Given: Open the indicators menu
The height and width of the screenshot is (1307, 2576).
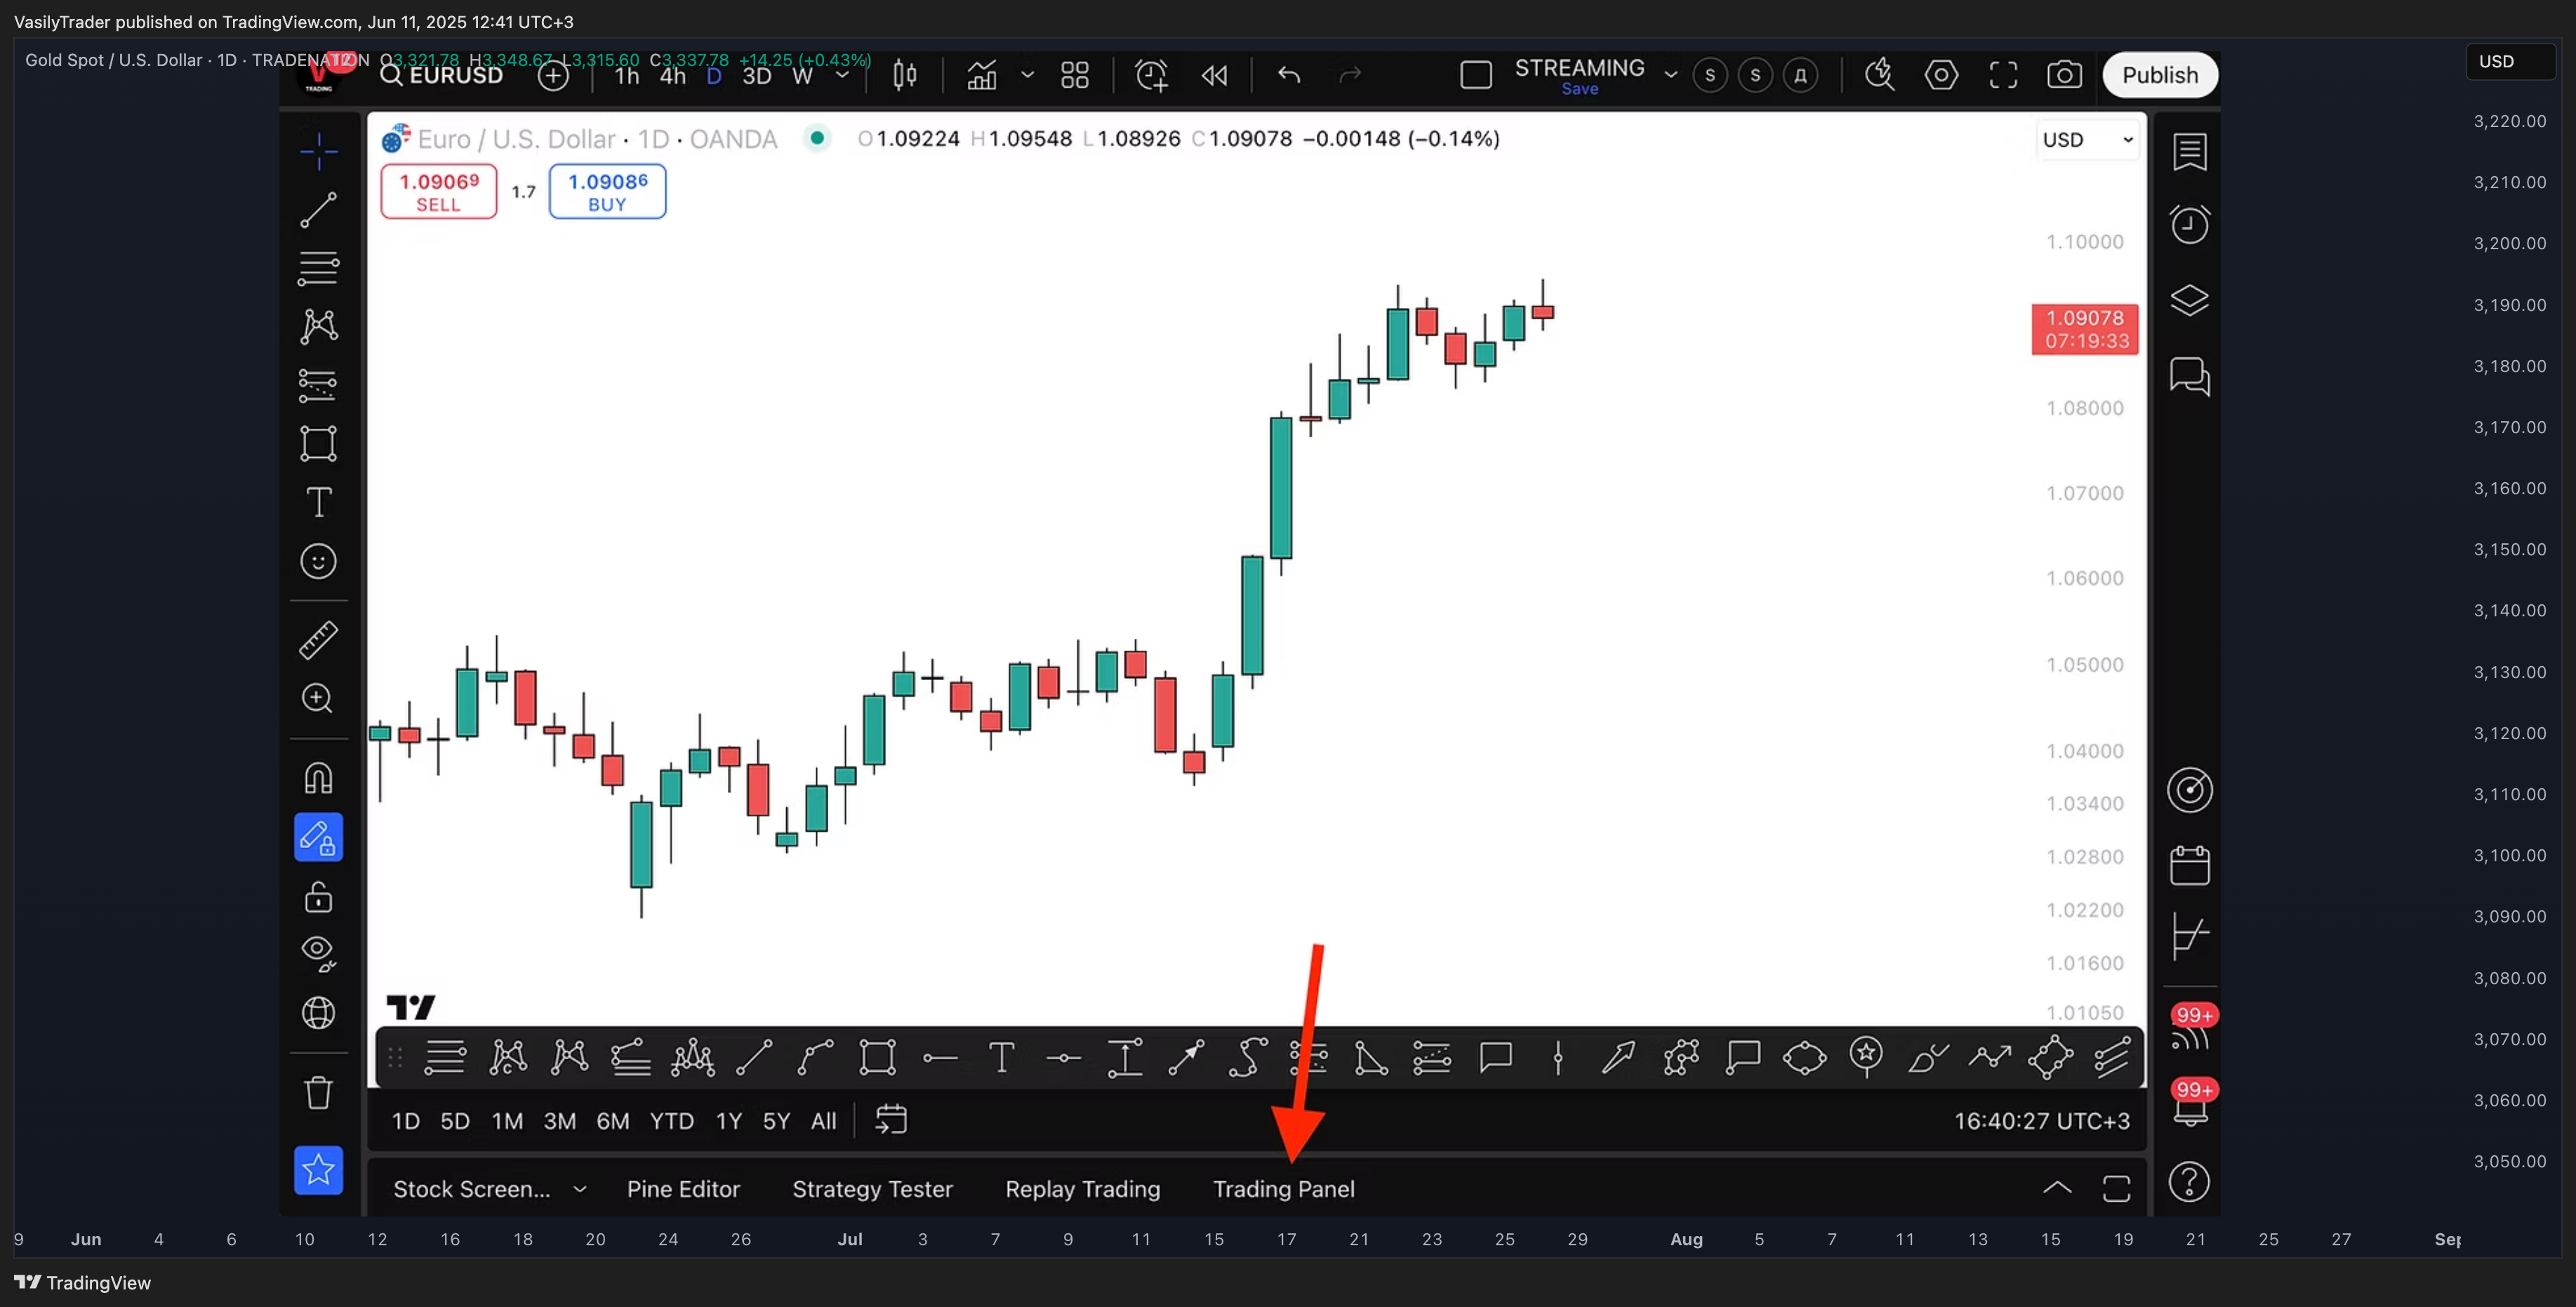Looking at the screenshot, I should pyautogui.click(x=982, y=75).
